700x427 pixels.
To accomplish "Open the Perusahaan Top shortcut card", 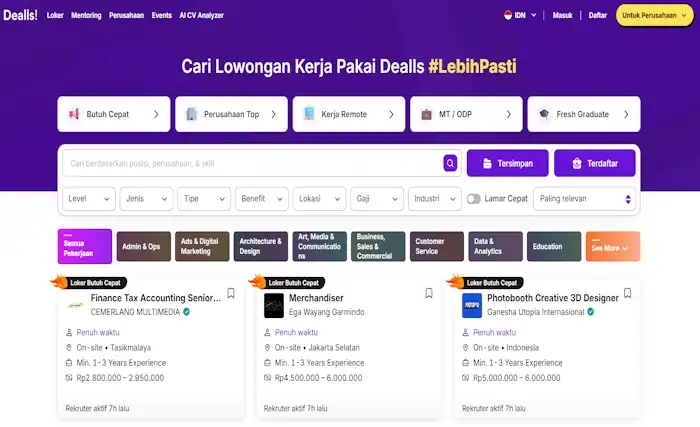I will point(231,114).
